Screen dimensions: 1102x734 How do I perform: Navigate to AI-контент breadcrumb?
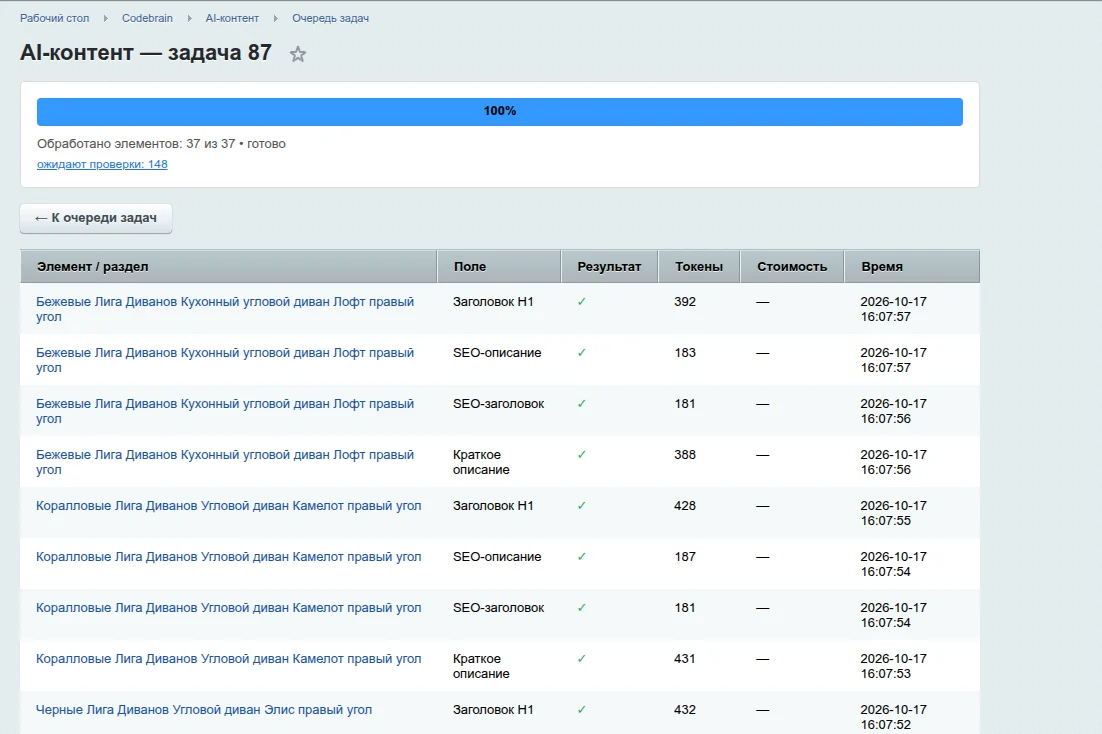(232, 18)
